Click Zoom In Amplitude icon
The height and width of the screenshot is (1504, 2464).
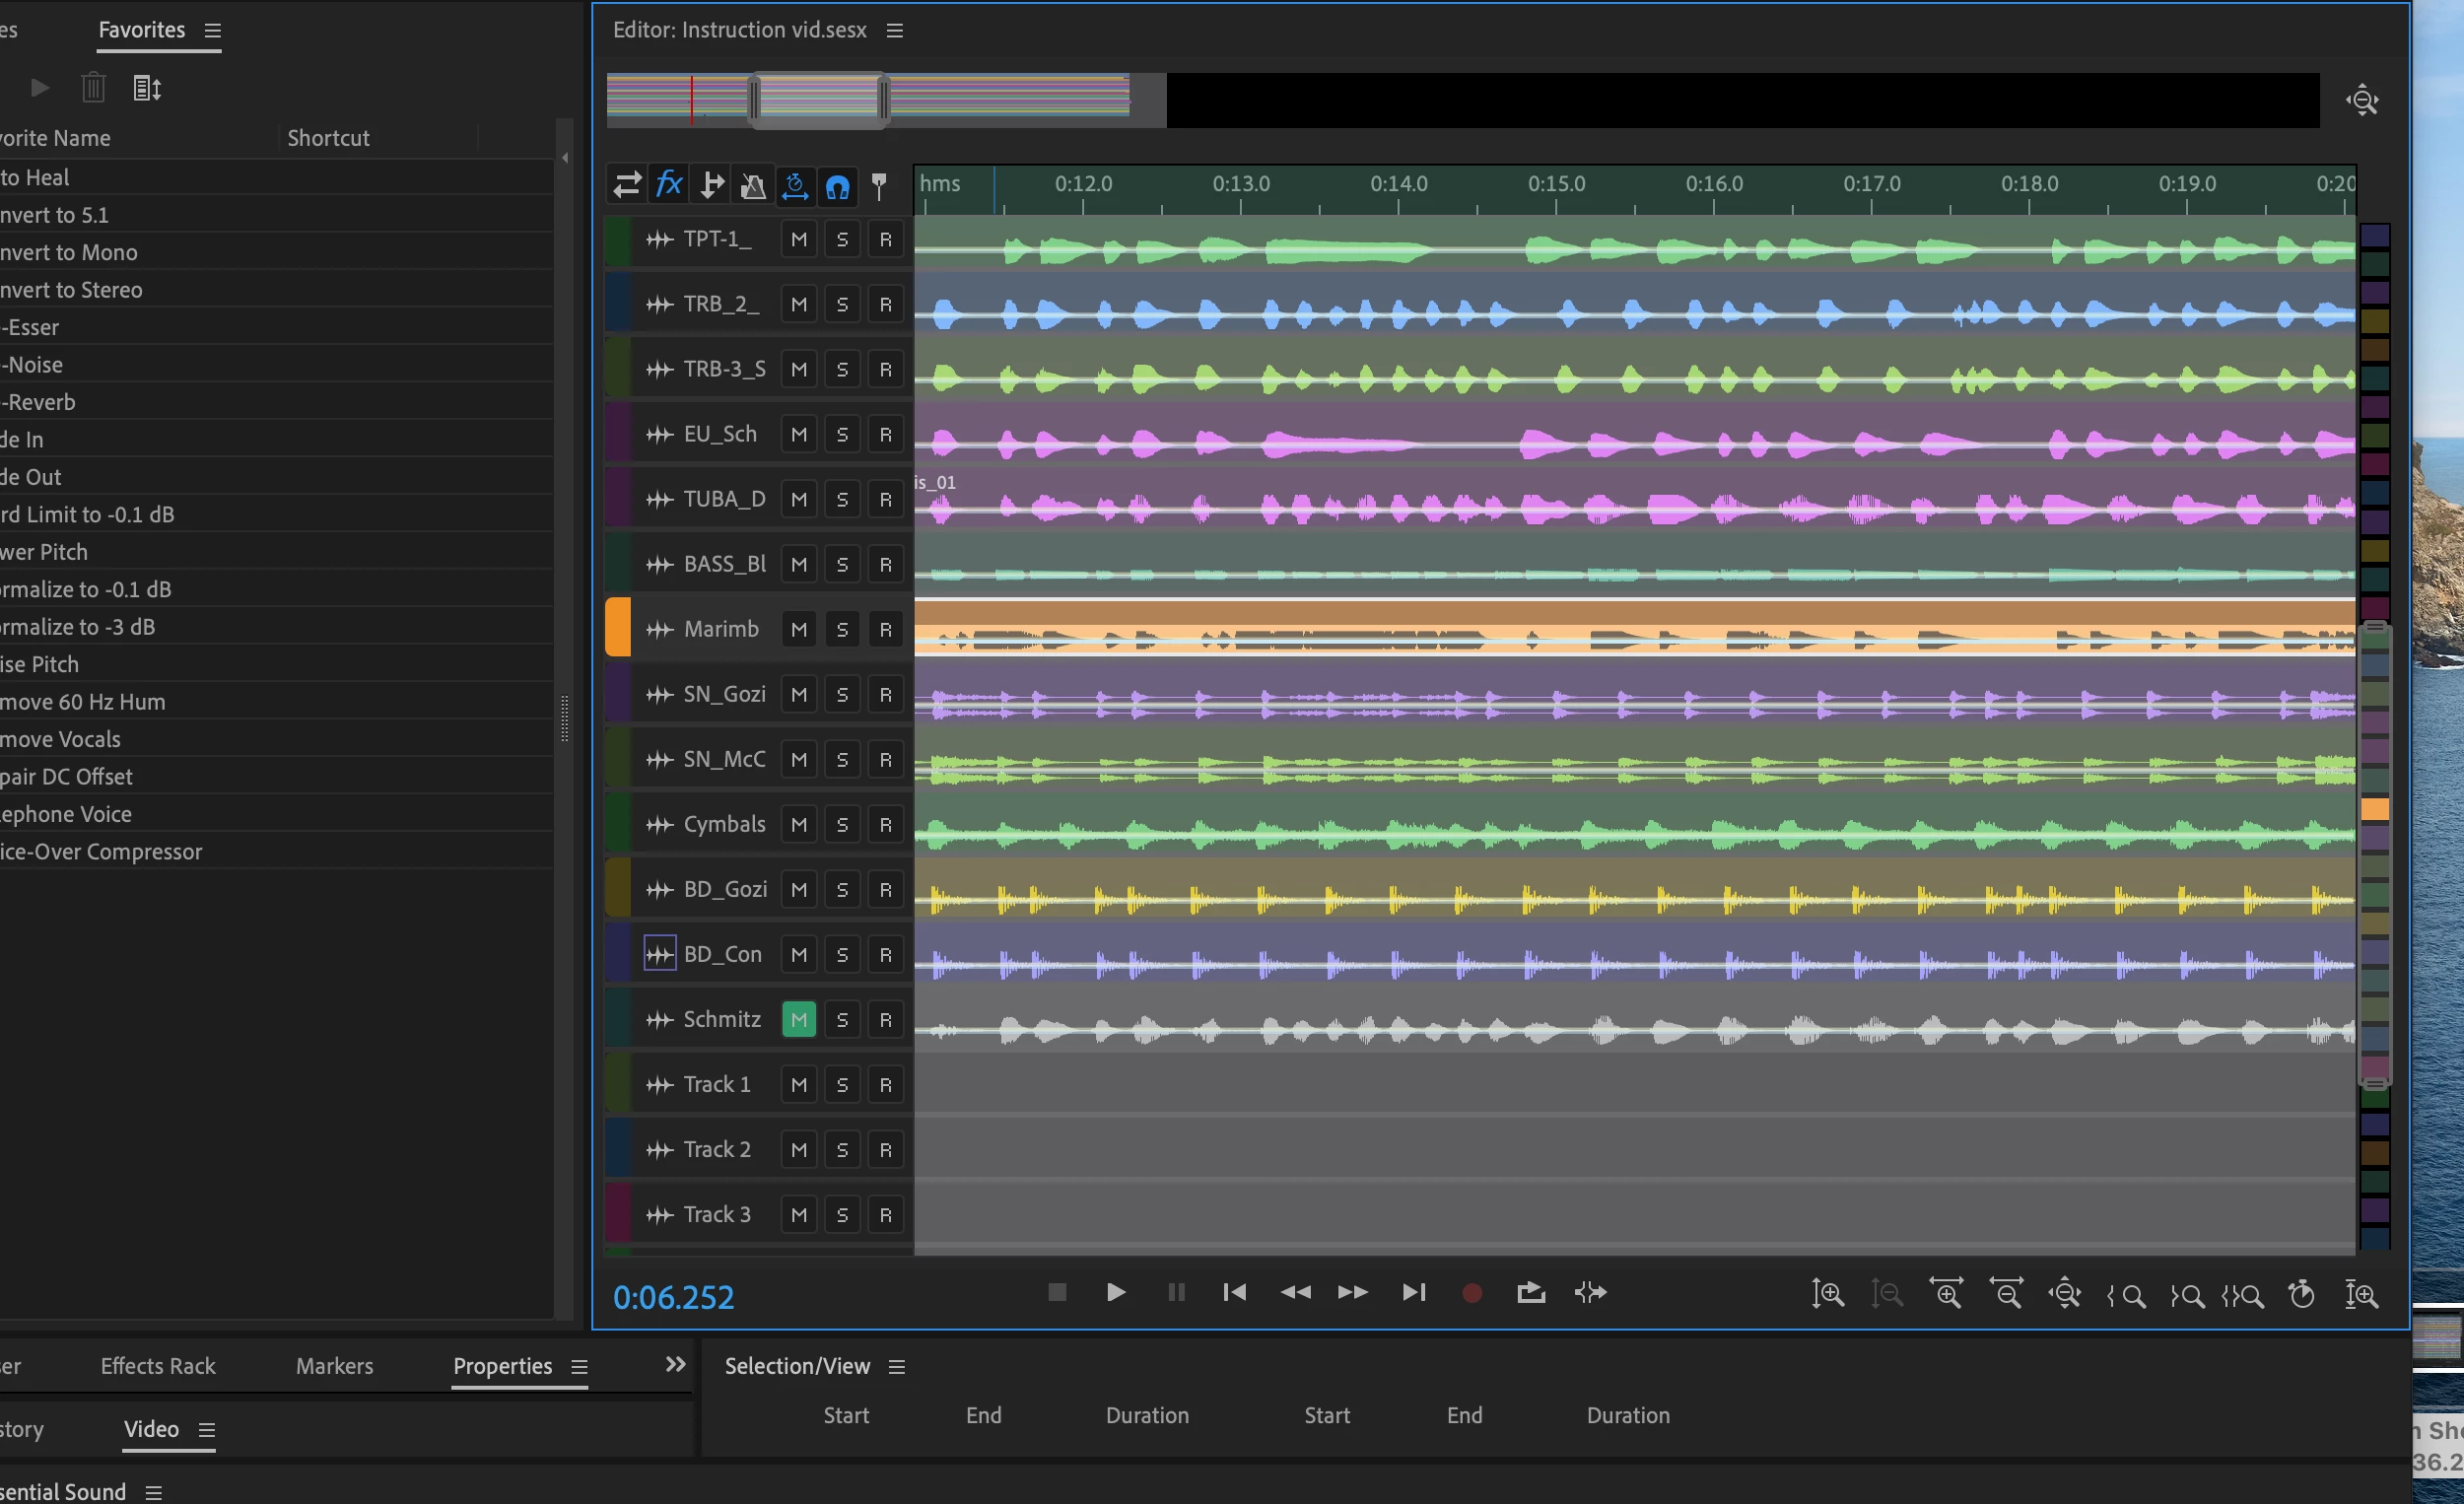tap(1827, 1294)
